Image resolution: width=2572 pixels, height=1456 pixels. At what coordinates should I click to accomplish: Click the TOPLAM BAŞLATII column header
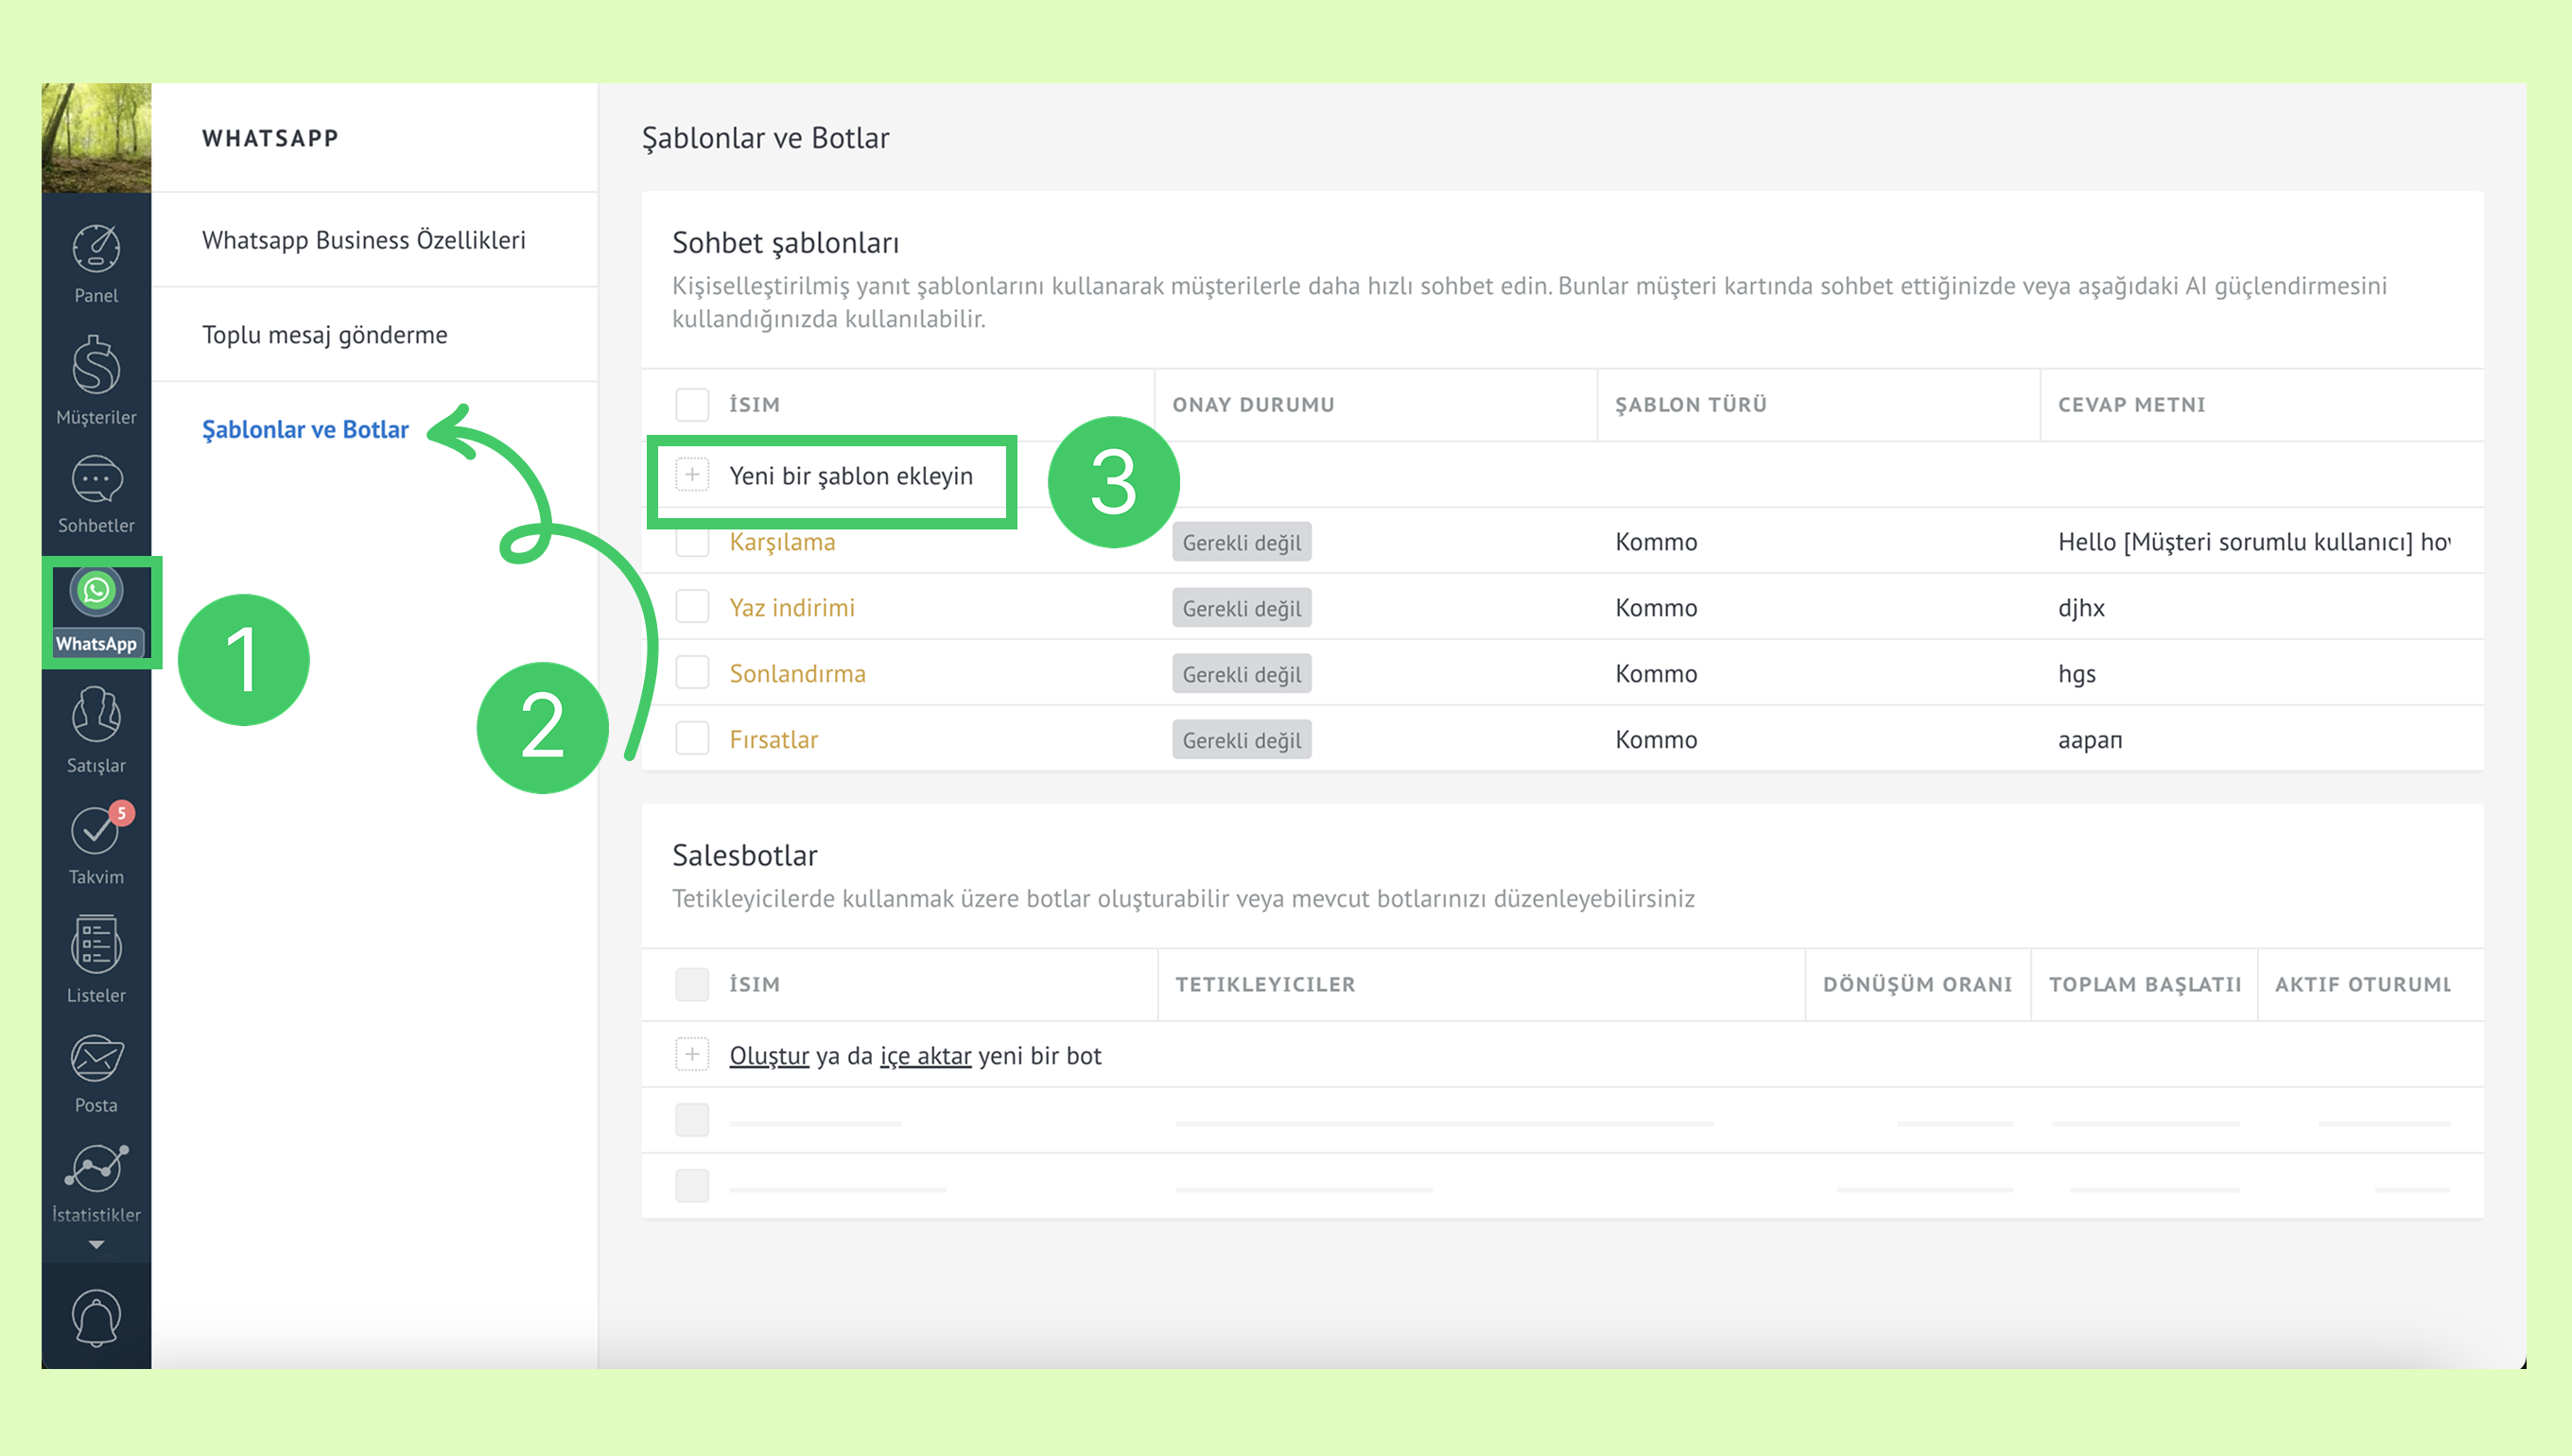[2145, 984]
